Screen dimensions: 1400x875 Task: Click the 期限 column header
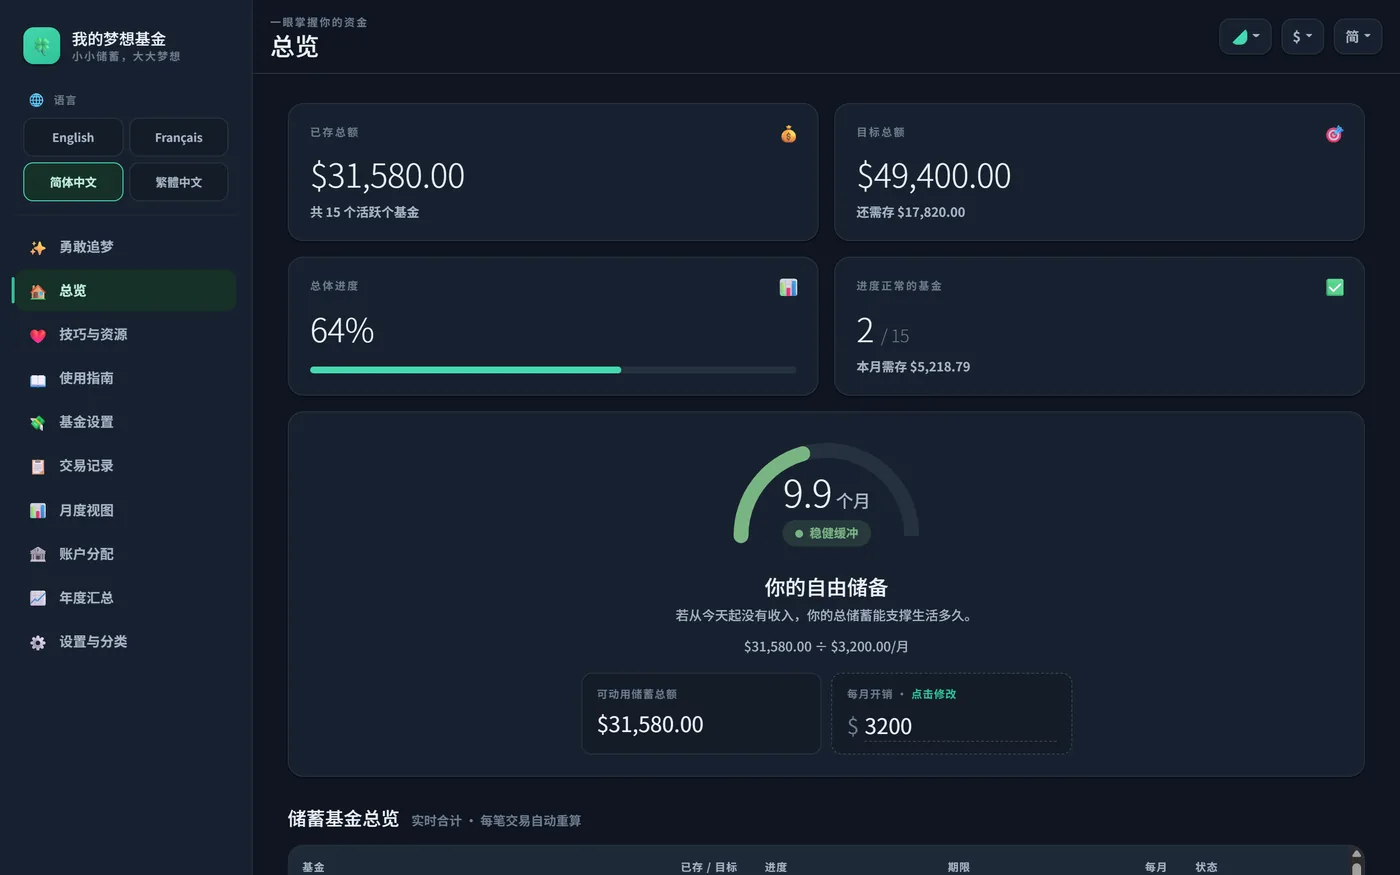(x=958, y=867)
